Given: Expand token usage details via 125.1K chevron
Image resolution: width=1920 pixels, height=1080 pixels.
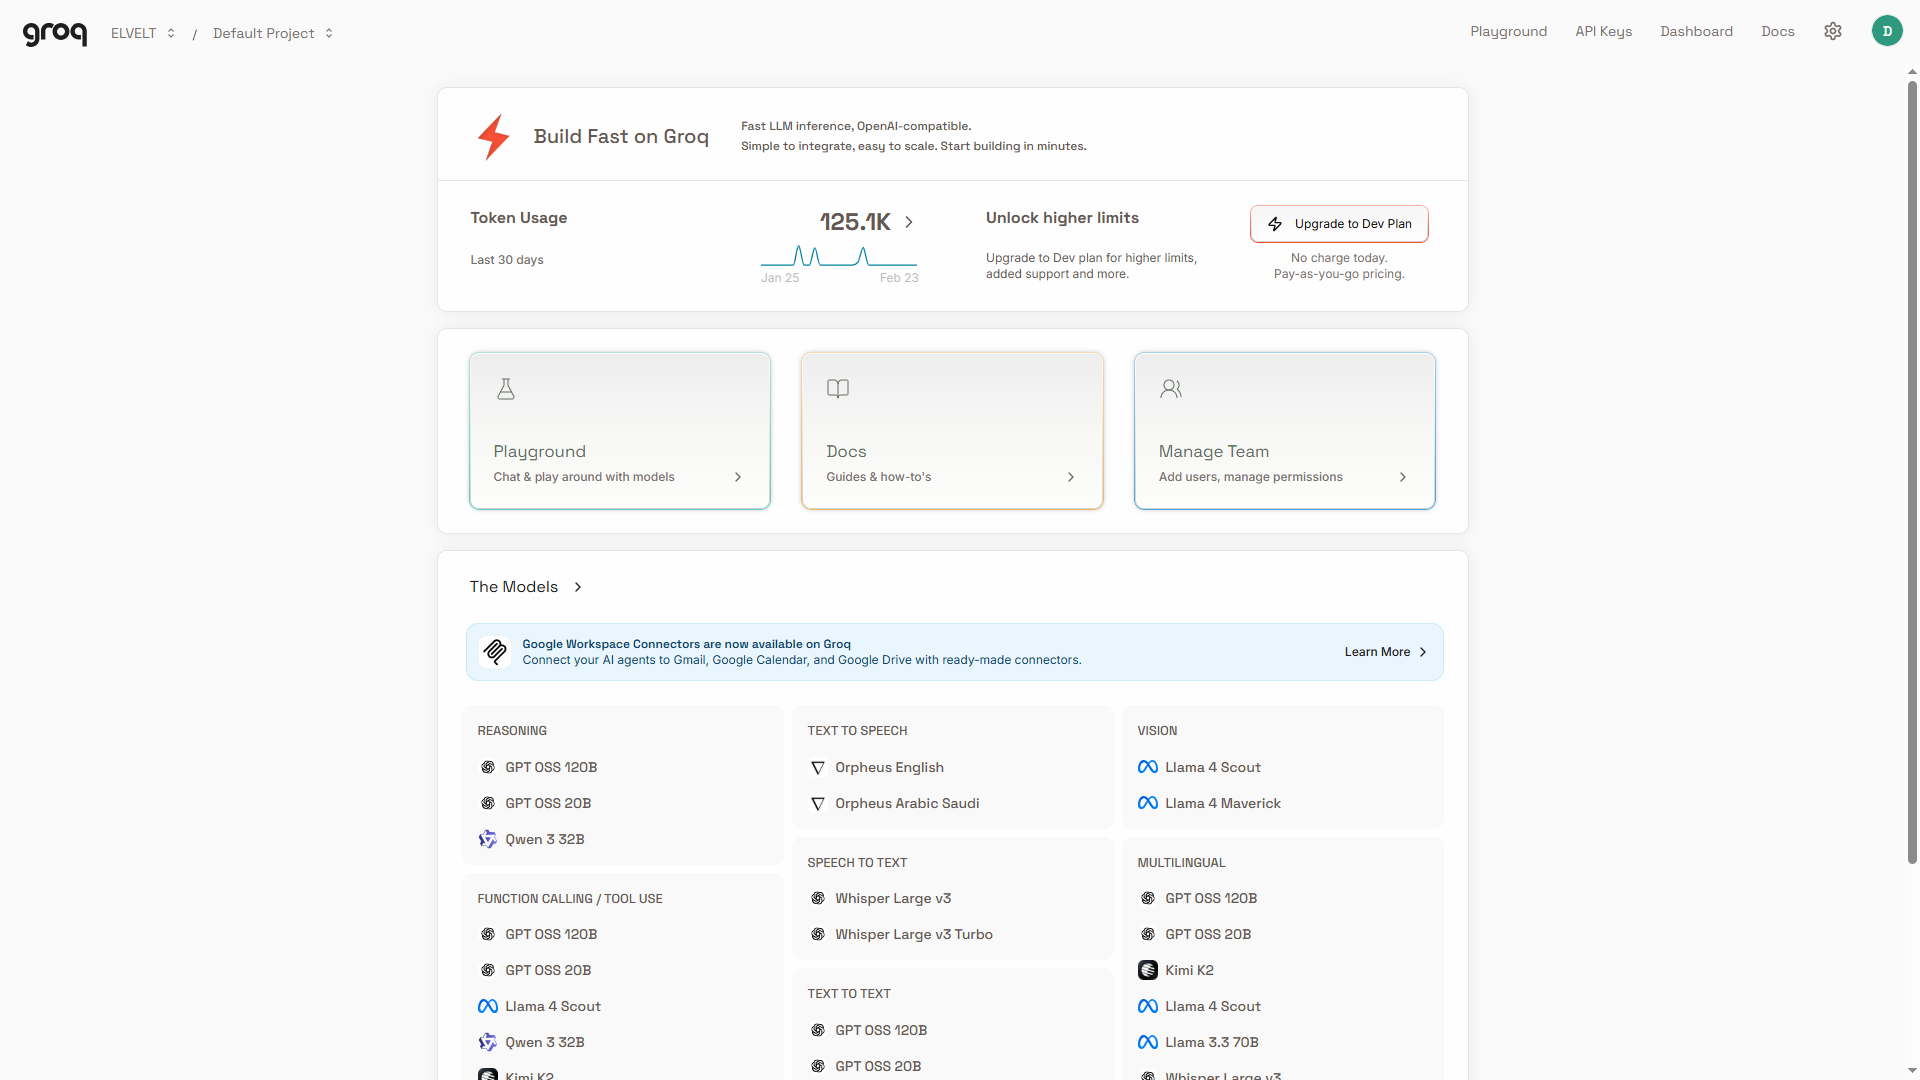Looking at the screenshot, I should pos(909,222).
